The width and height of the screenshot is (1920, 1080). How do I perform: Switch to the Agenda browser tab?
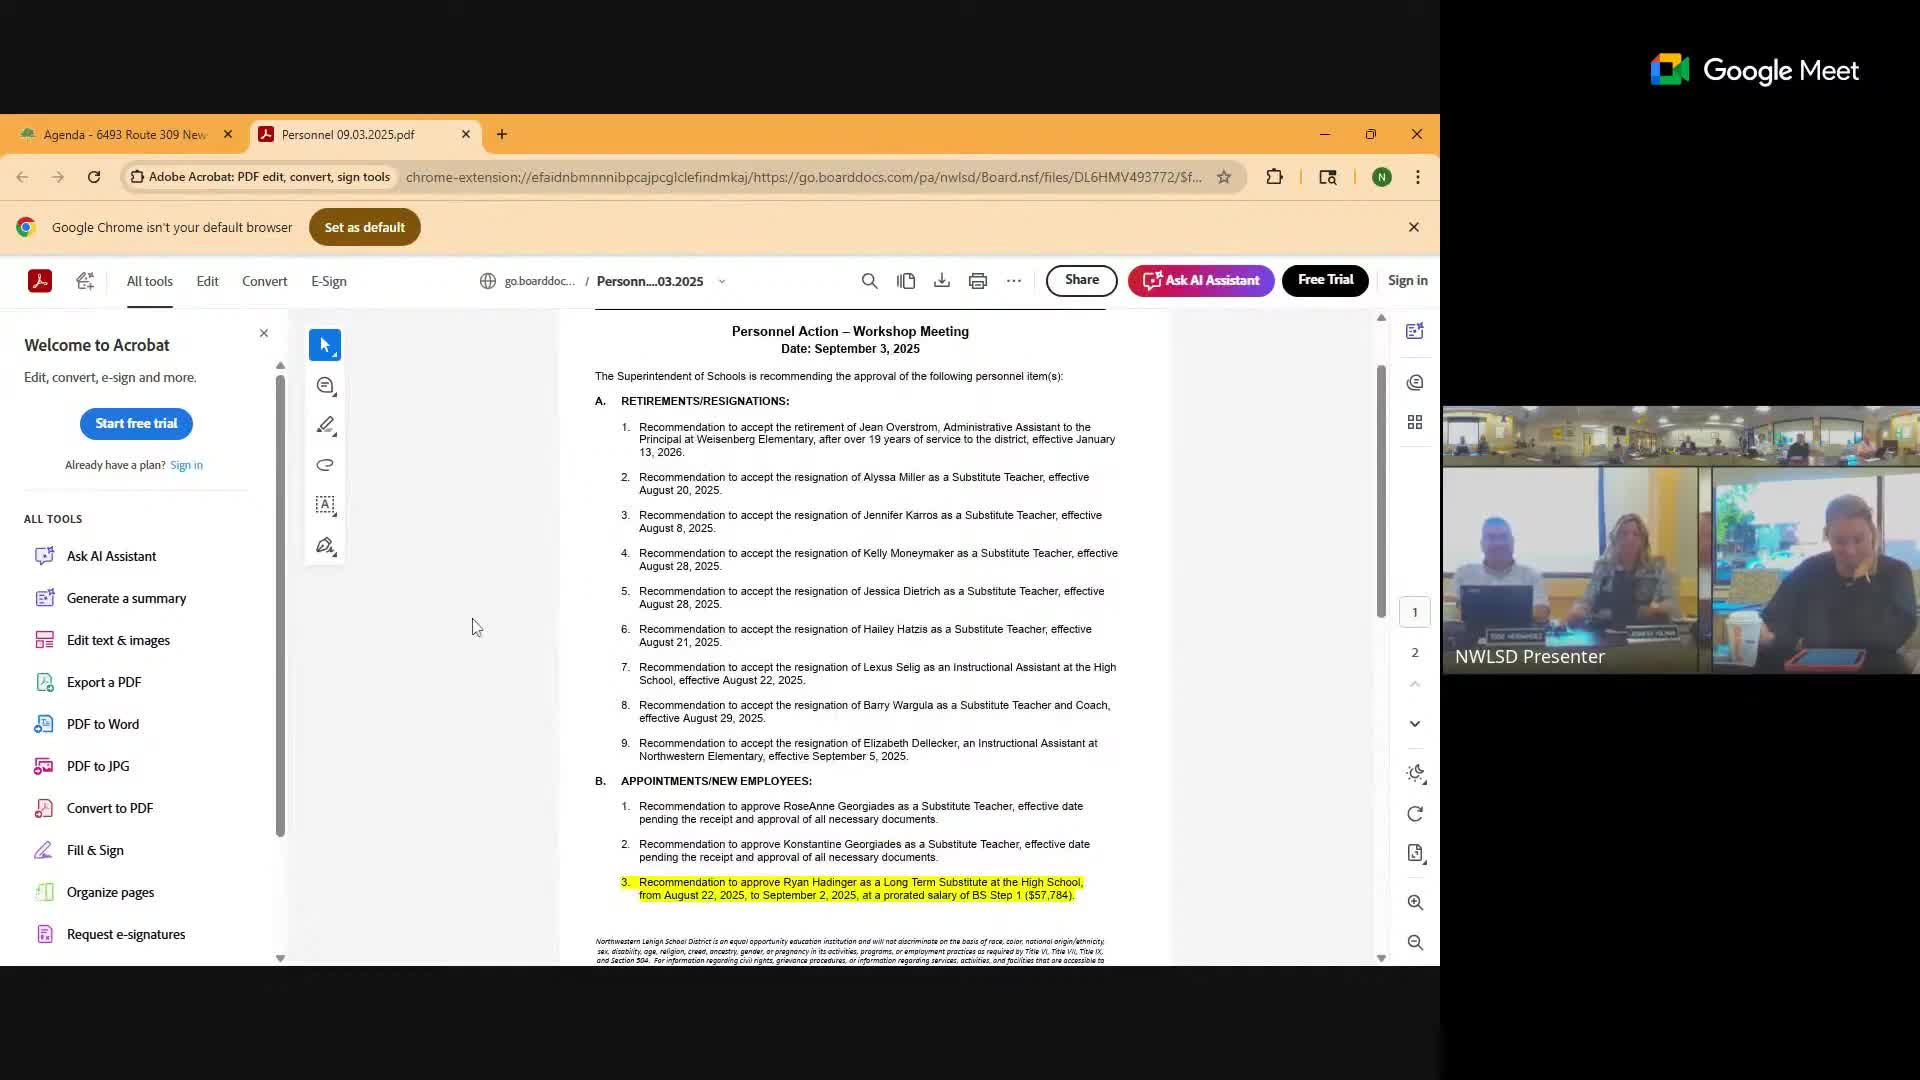point(124,134)
